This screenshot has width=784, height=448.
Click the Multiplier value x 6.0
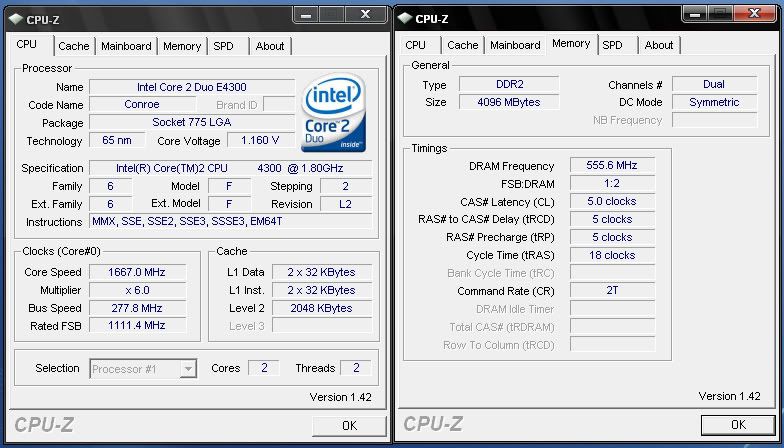tap(138, 290)
